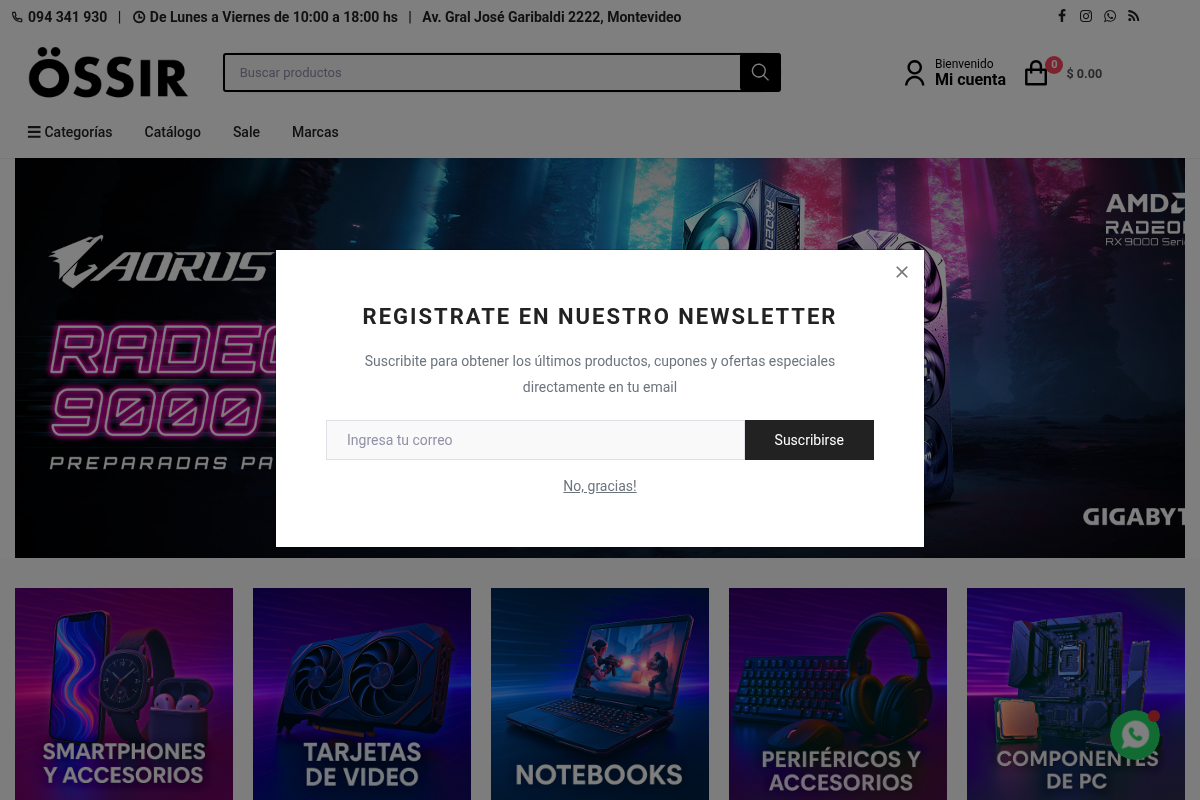
Task: Open the Sale menu item
Action: click(246, 132)
